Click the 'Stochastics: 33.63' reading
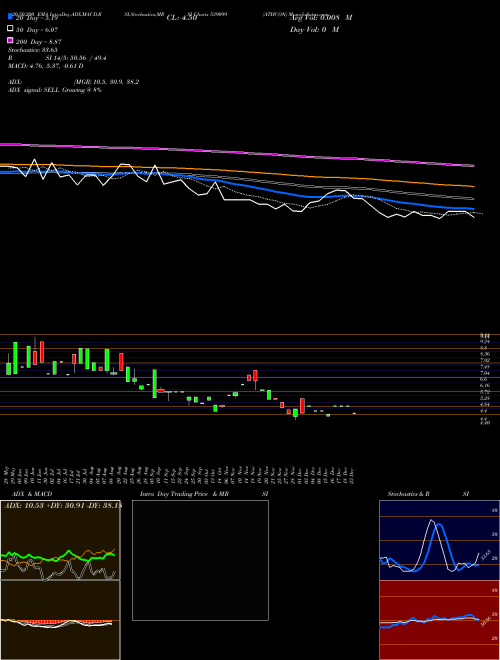 [32, 50]
